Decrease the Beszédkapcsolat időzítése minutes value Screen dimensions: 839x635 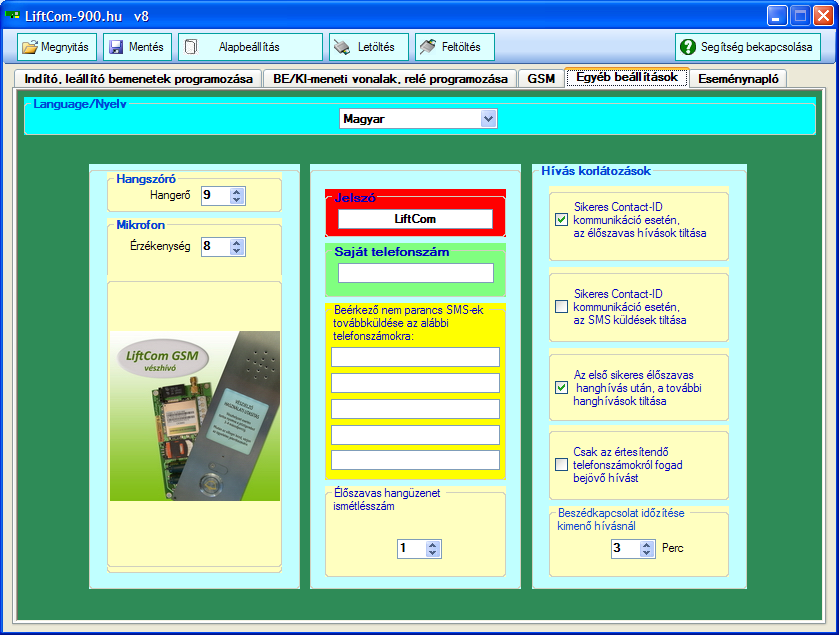point(646,553)
